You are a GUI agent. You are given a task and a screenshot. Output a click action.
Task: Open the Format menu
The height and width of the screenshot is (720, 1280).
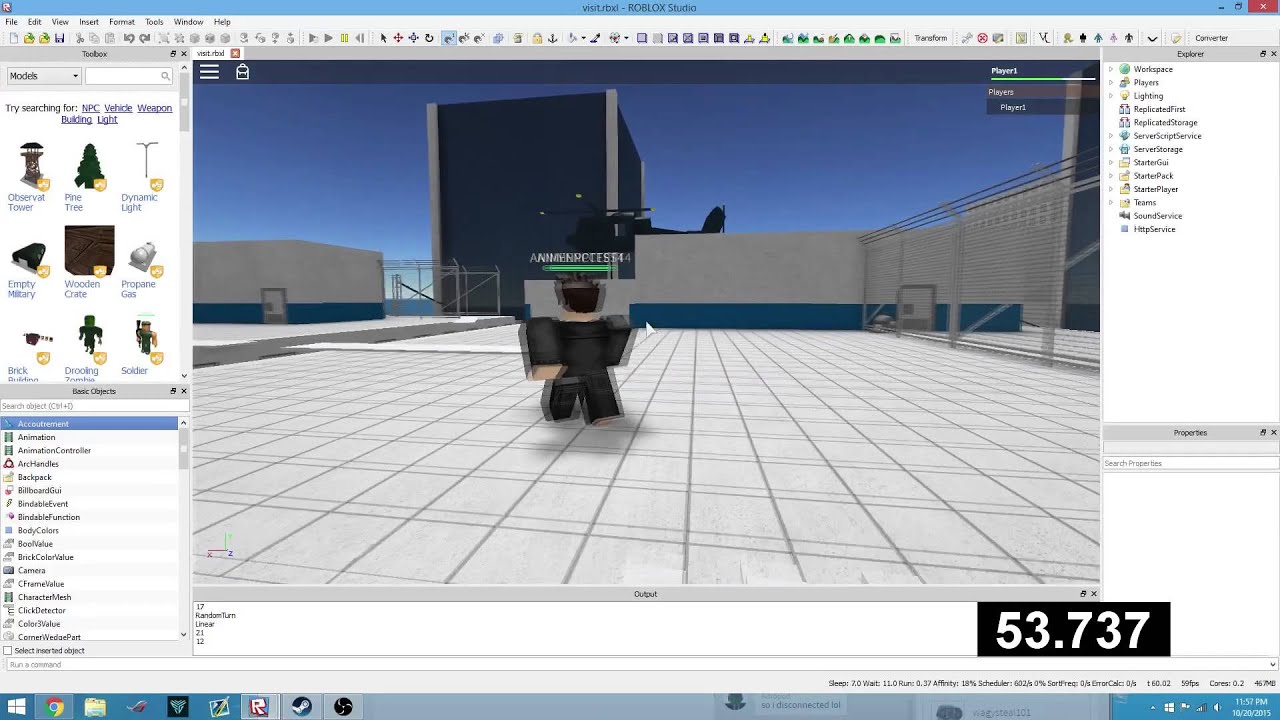pos(122,21)
